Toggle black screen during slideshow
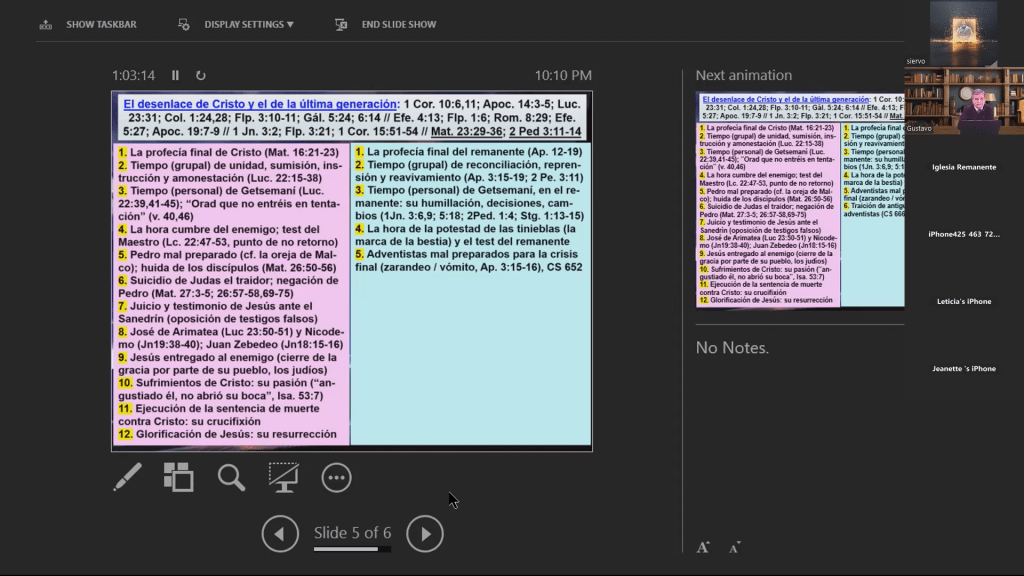Image resolution: width=1024 pixels, height=576 pixels. (x=284, y=478)
